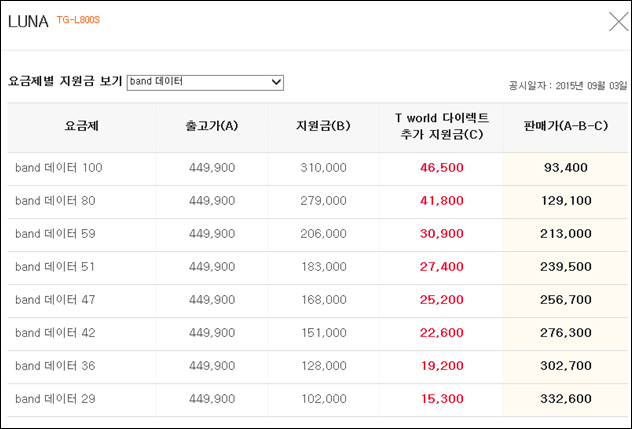632x429 pixels.
Task: Click the 요금제 column header
Action: point(82,126)
